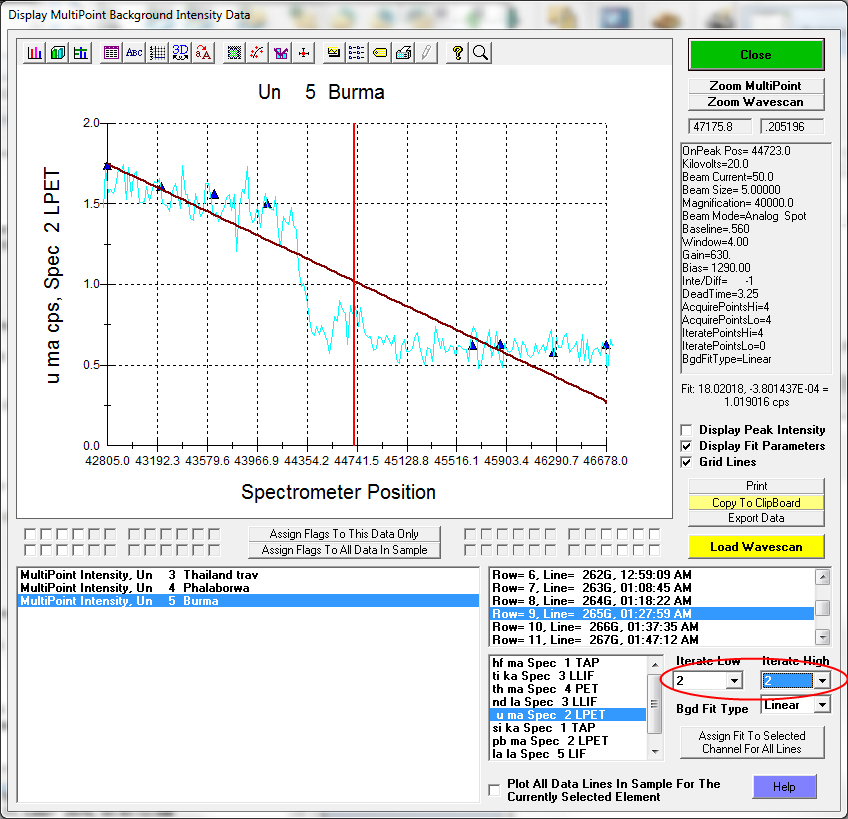Image resolution: width=848 pixels, height=819 pixels.
Task: Open the Iterate High dropdown
Action: click(x=821, y=681)
